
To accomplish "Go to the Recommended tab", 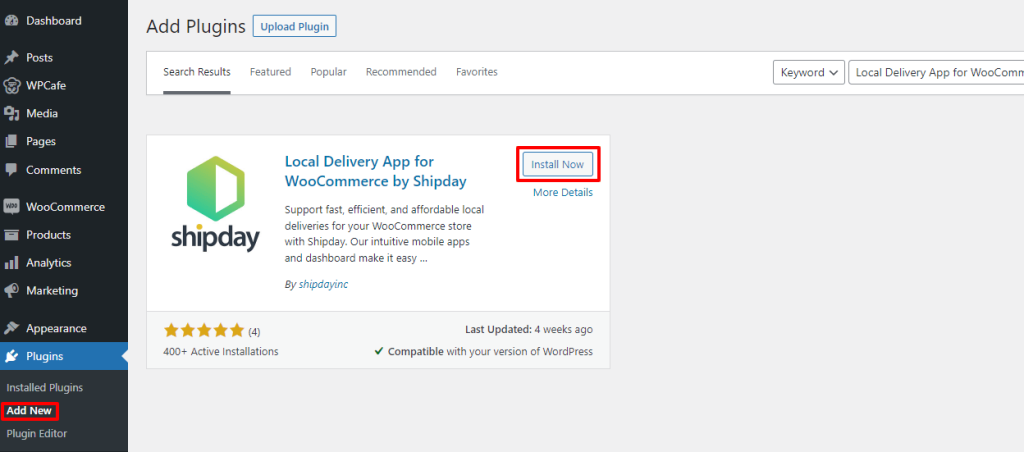I will click(x=401, y=72).
